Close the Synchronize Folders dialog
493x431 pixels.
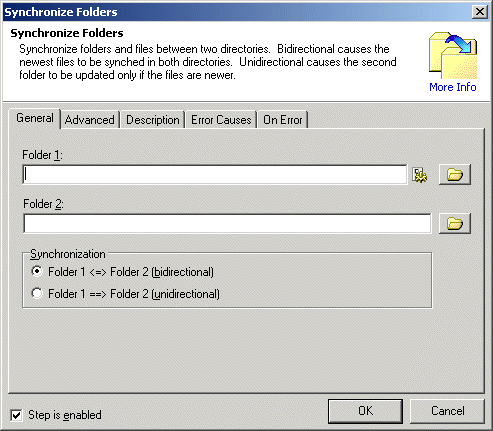tap(480, 12)
